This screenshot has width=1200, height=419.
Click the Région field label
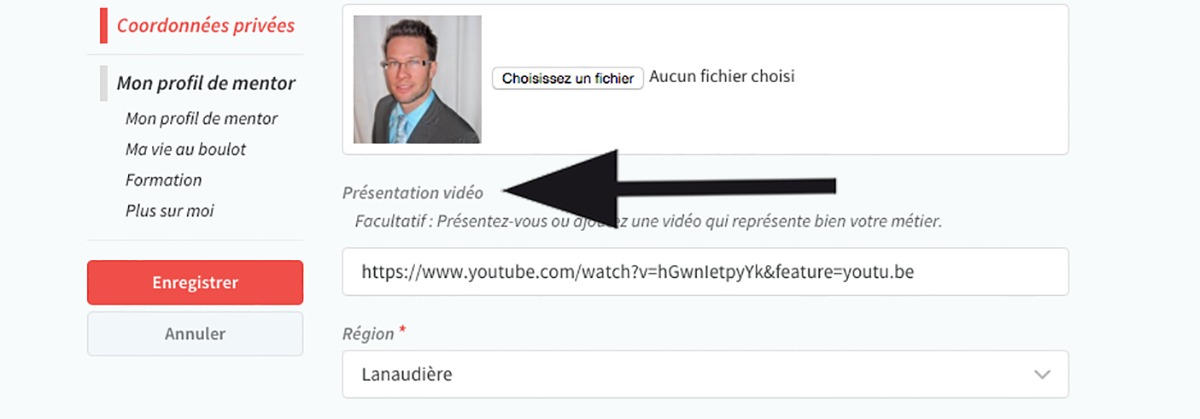pyautogui.click(x=369, y=331)
